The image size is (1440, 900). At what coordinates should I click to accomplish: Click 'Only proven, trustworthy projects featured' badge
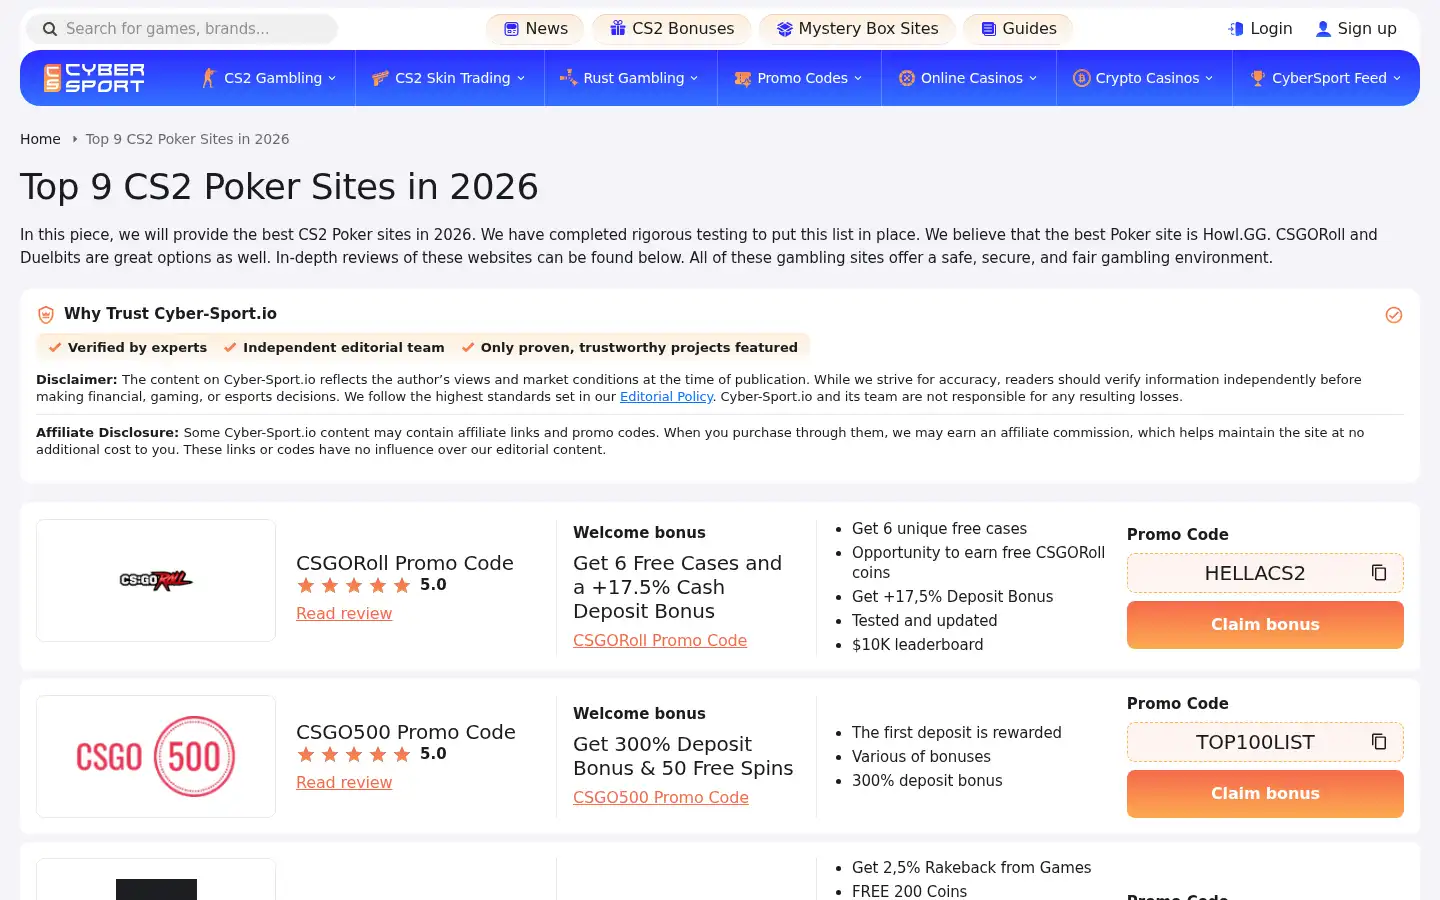[629, 347]
